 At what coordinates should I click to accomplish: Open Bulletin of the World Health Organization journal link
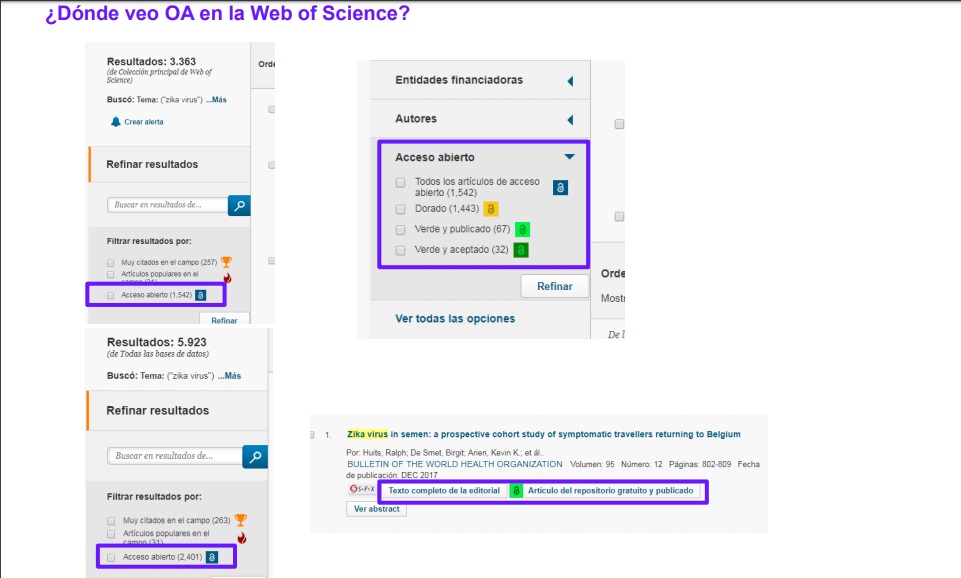(455, 464)
